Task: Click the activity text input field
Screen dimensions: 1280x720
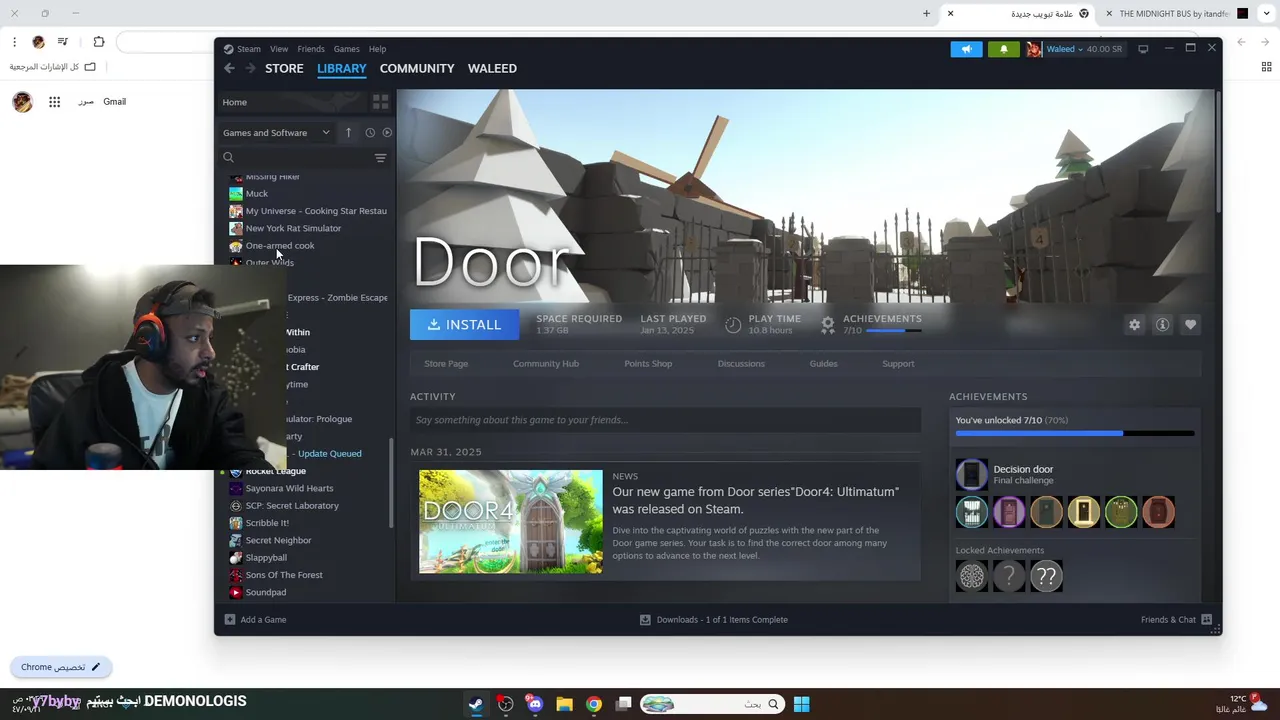Action: (x=665, y=420)
